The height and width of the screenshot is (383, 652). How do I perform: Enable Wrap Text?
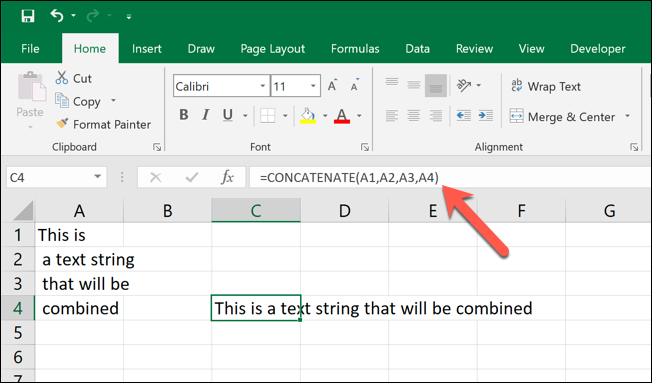pos(546,86)
